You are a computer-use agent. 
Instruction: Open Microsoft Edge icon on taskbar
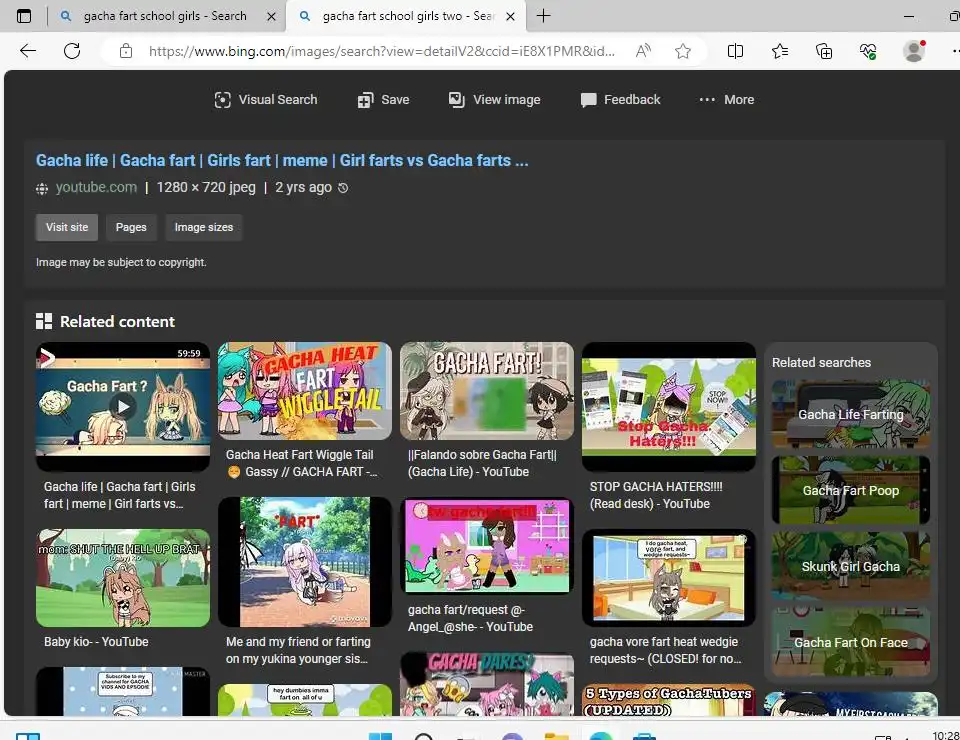coord(601,736)
